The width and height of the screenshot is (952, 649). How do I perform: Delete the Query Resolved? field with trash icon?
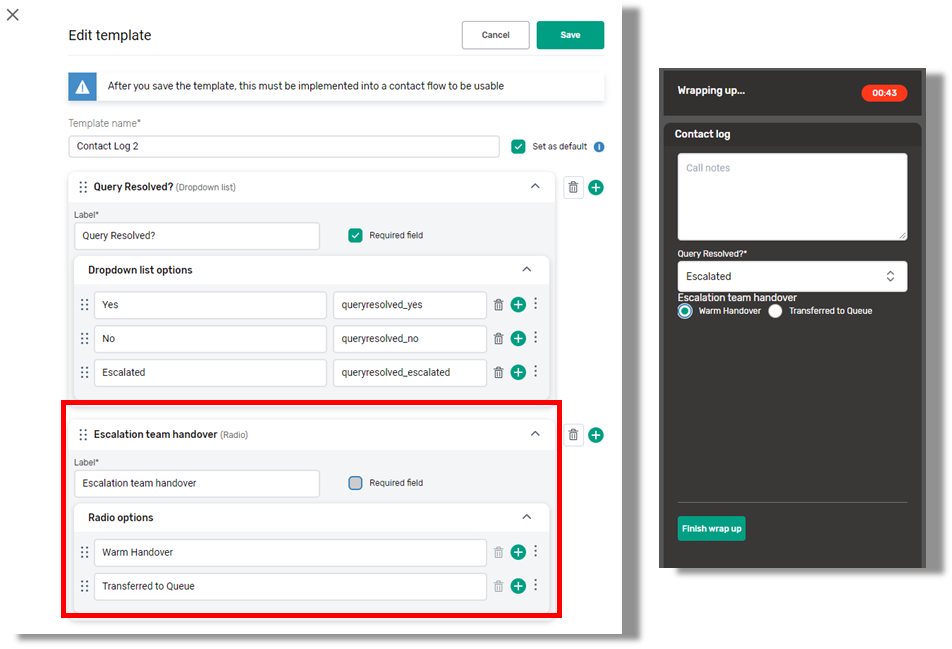(x=573, y=187)
